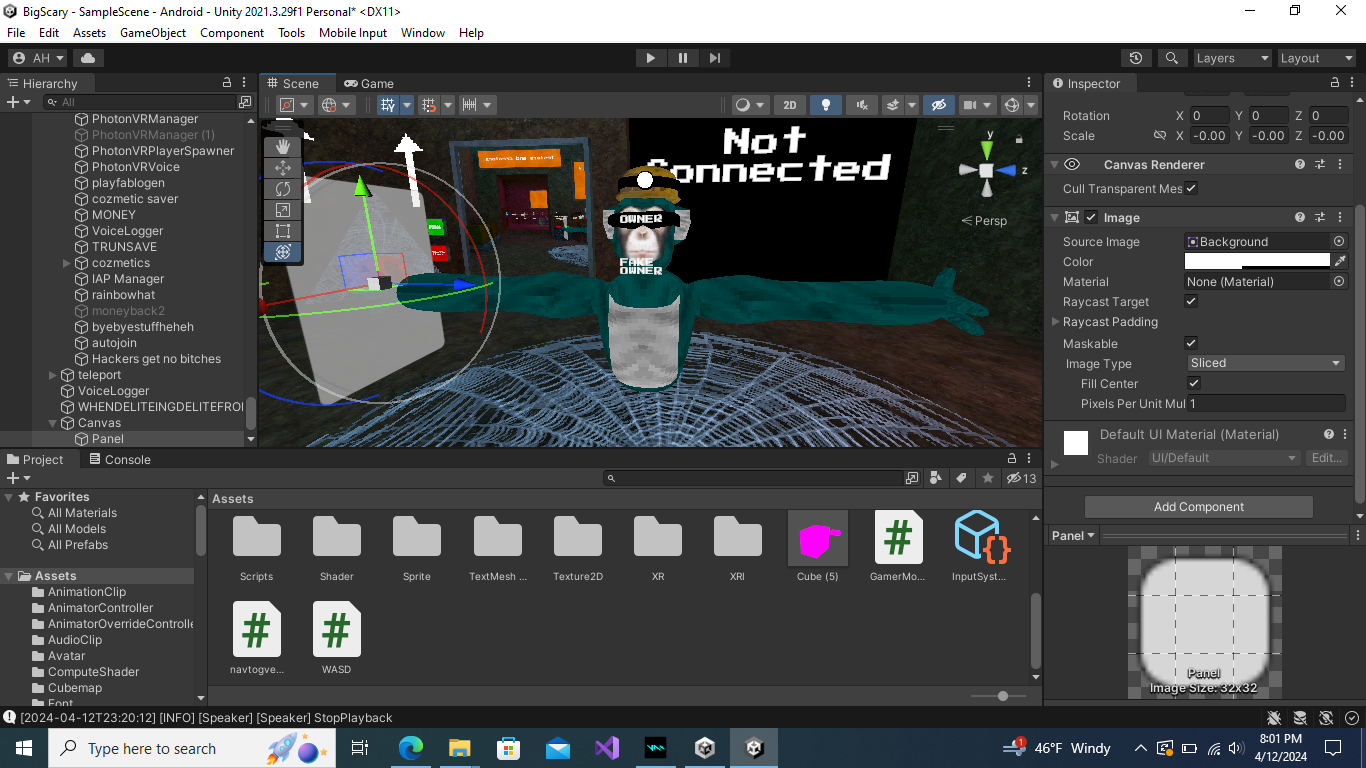Toggle Scene lighting bulb icon
This screenshot has height=768, width=1366.
click(825, 104)
